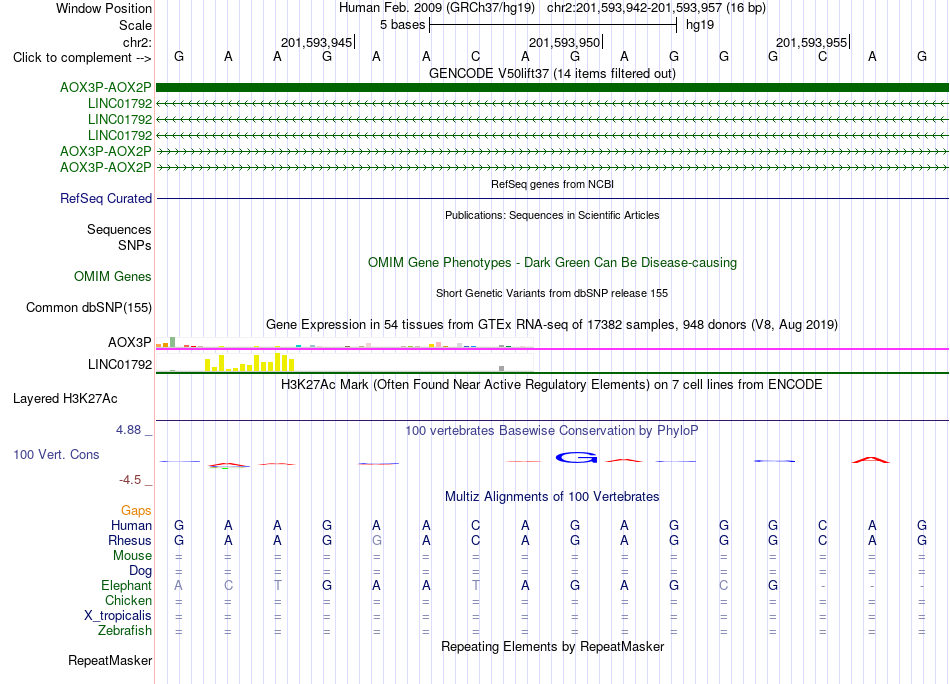The width and height of the screenshot is (950, 684).
Task: Click the solid green AOX3P-AOX2P exon bar
Action: click(552, 88)
